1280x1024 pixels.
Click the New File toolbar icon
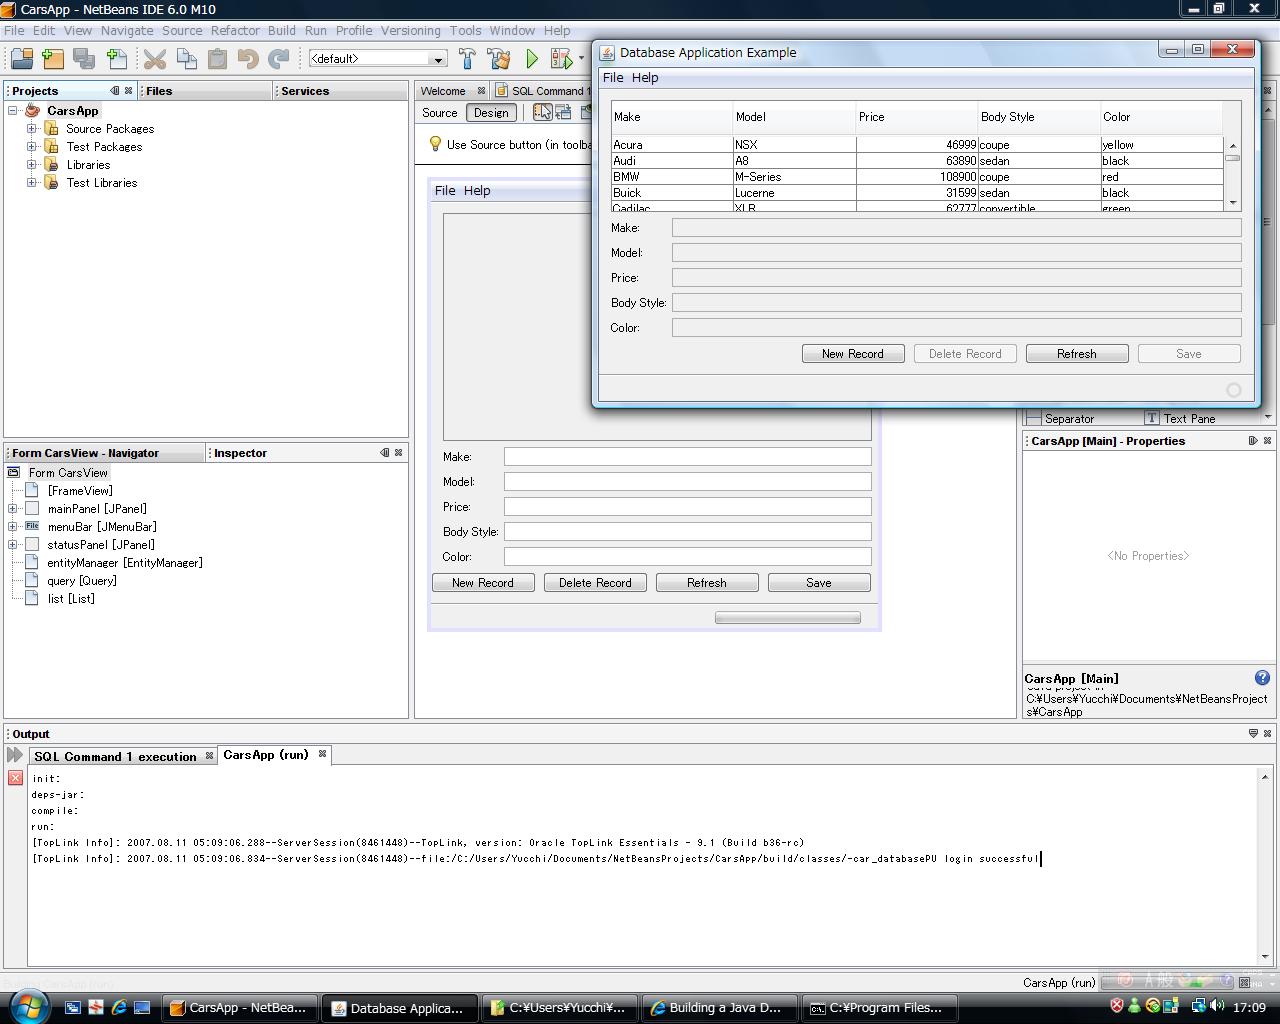pos(116,59)
